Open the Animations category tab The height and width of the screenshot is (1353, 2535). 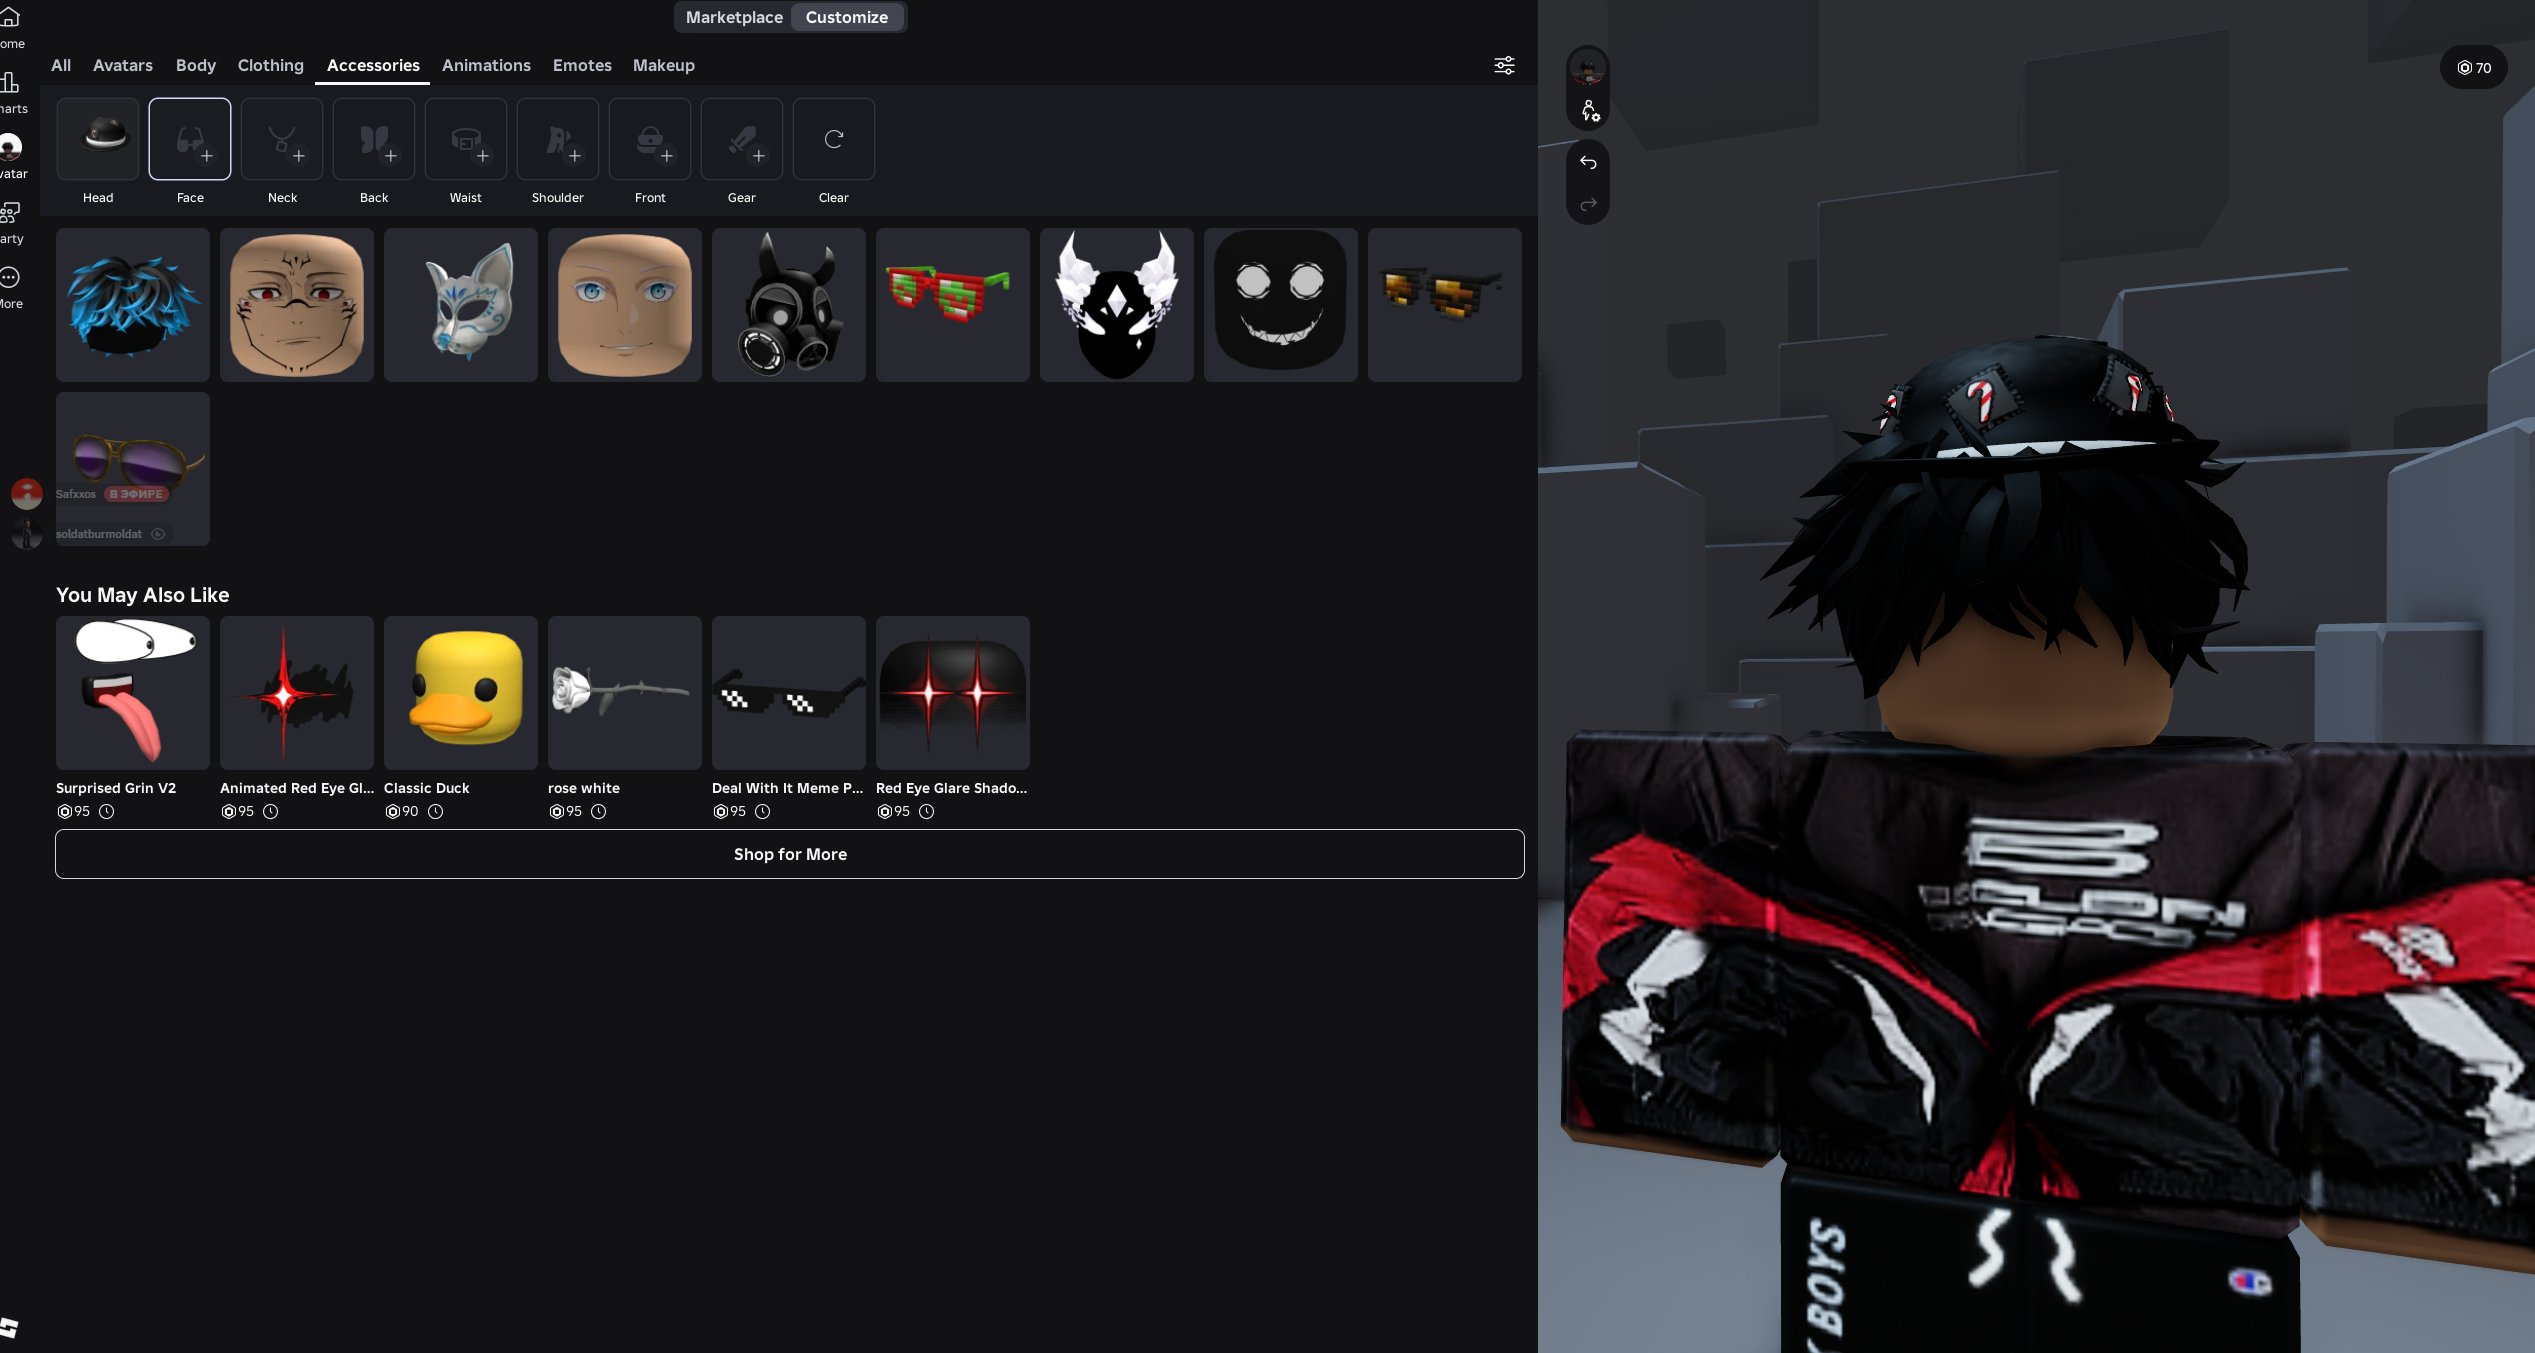coord(486,65)
